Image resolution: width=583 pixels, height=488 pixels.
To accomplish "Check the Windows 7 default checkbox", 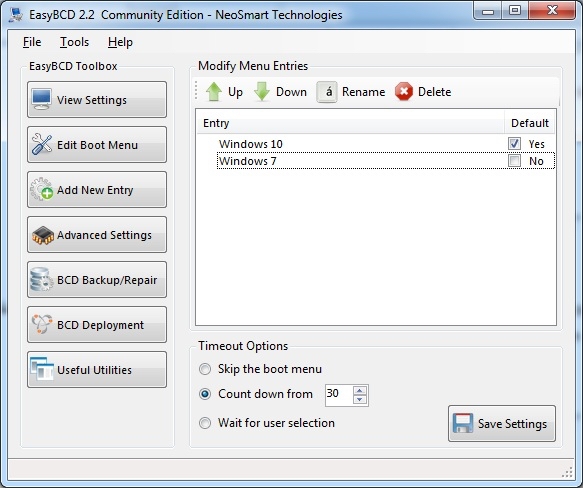I will point(514,161).
